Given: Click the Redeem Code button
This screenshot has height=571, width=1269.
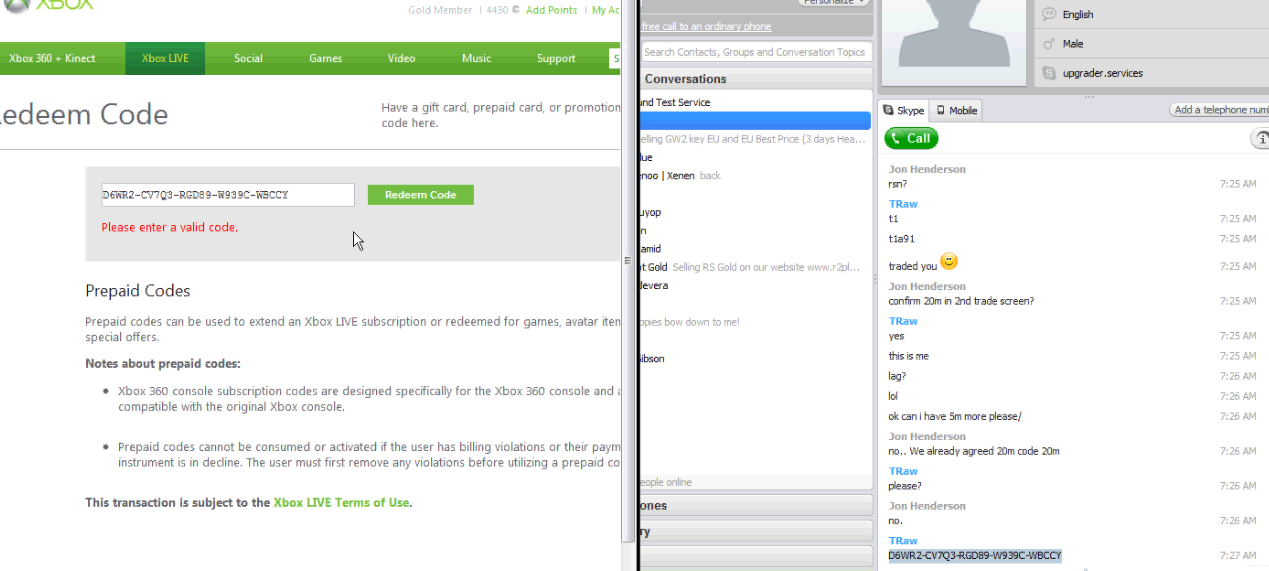Looking at the screenshot, I should [421, 195].
